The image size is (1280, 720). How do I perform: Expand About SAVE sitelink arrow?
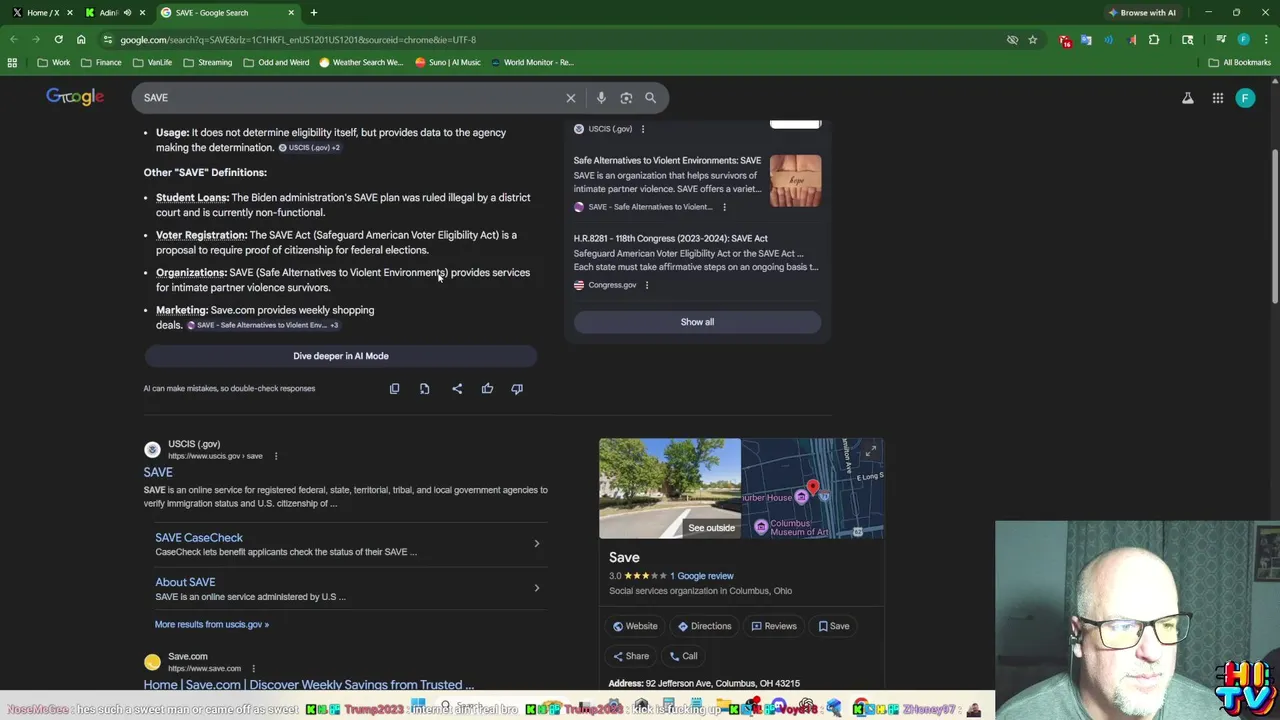536,588
